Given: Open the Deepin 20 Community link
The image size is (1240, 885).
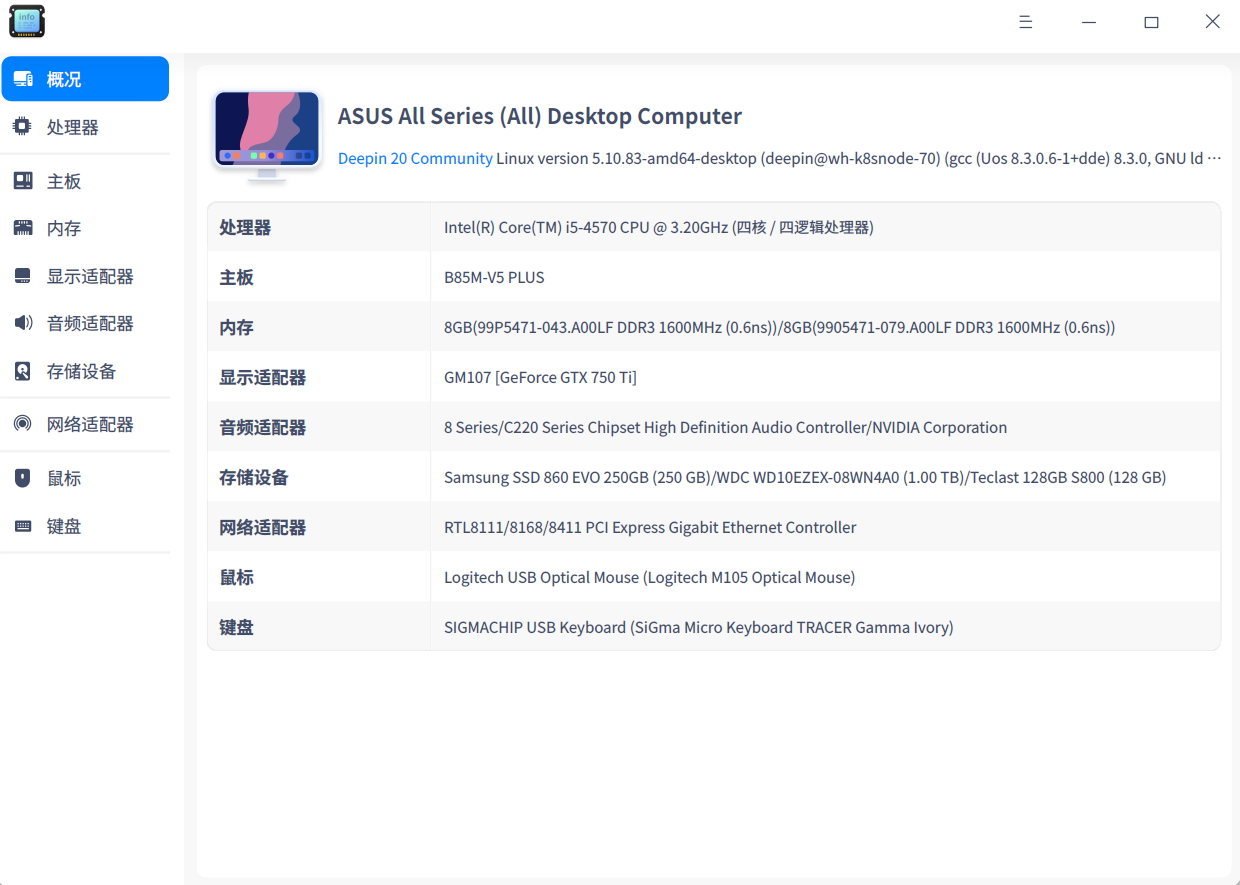Looking at the screenshot, I should [415, 158].
